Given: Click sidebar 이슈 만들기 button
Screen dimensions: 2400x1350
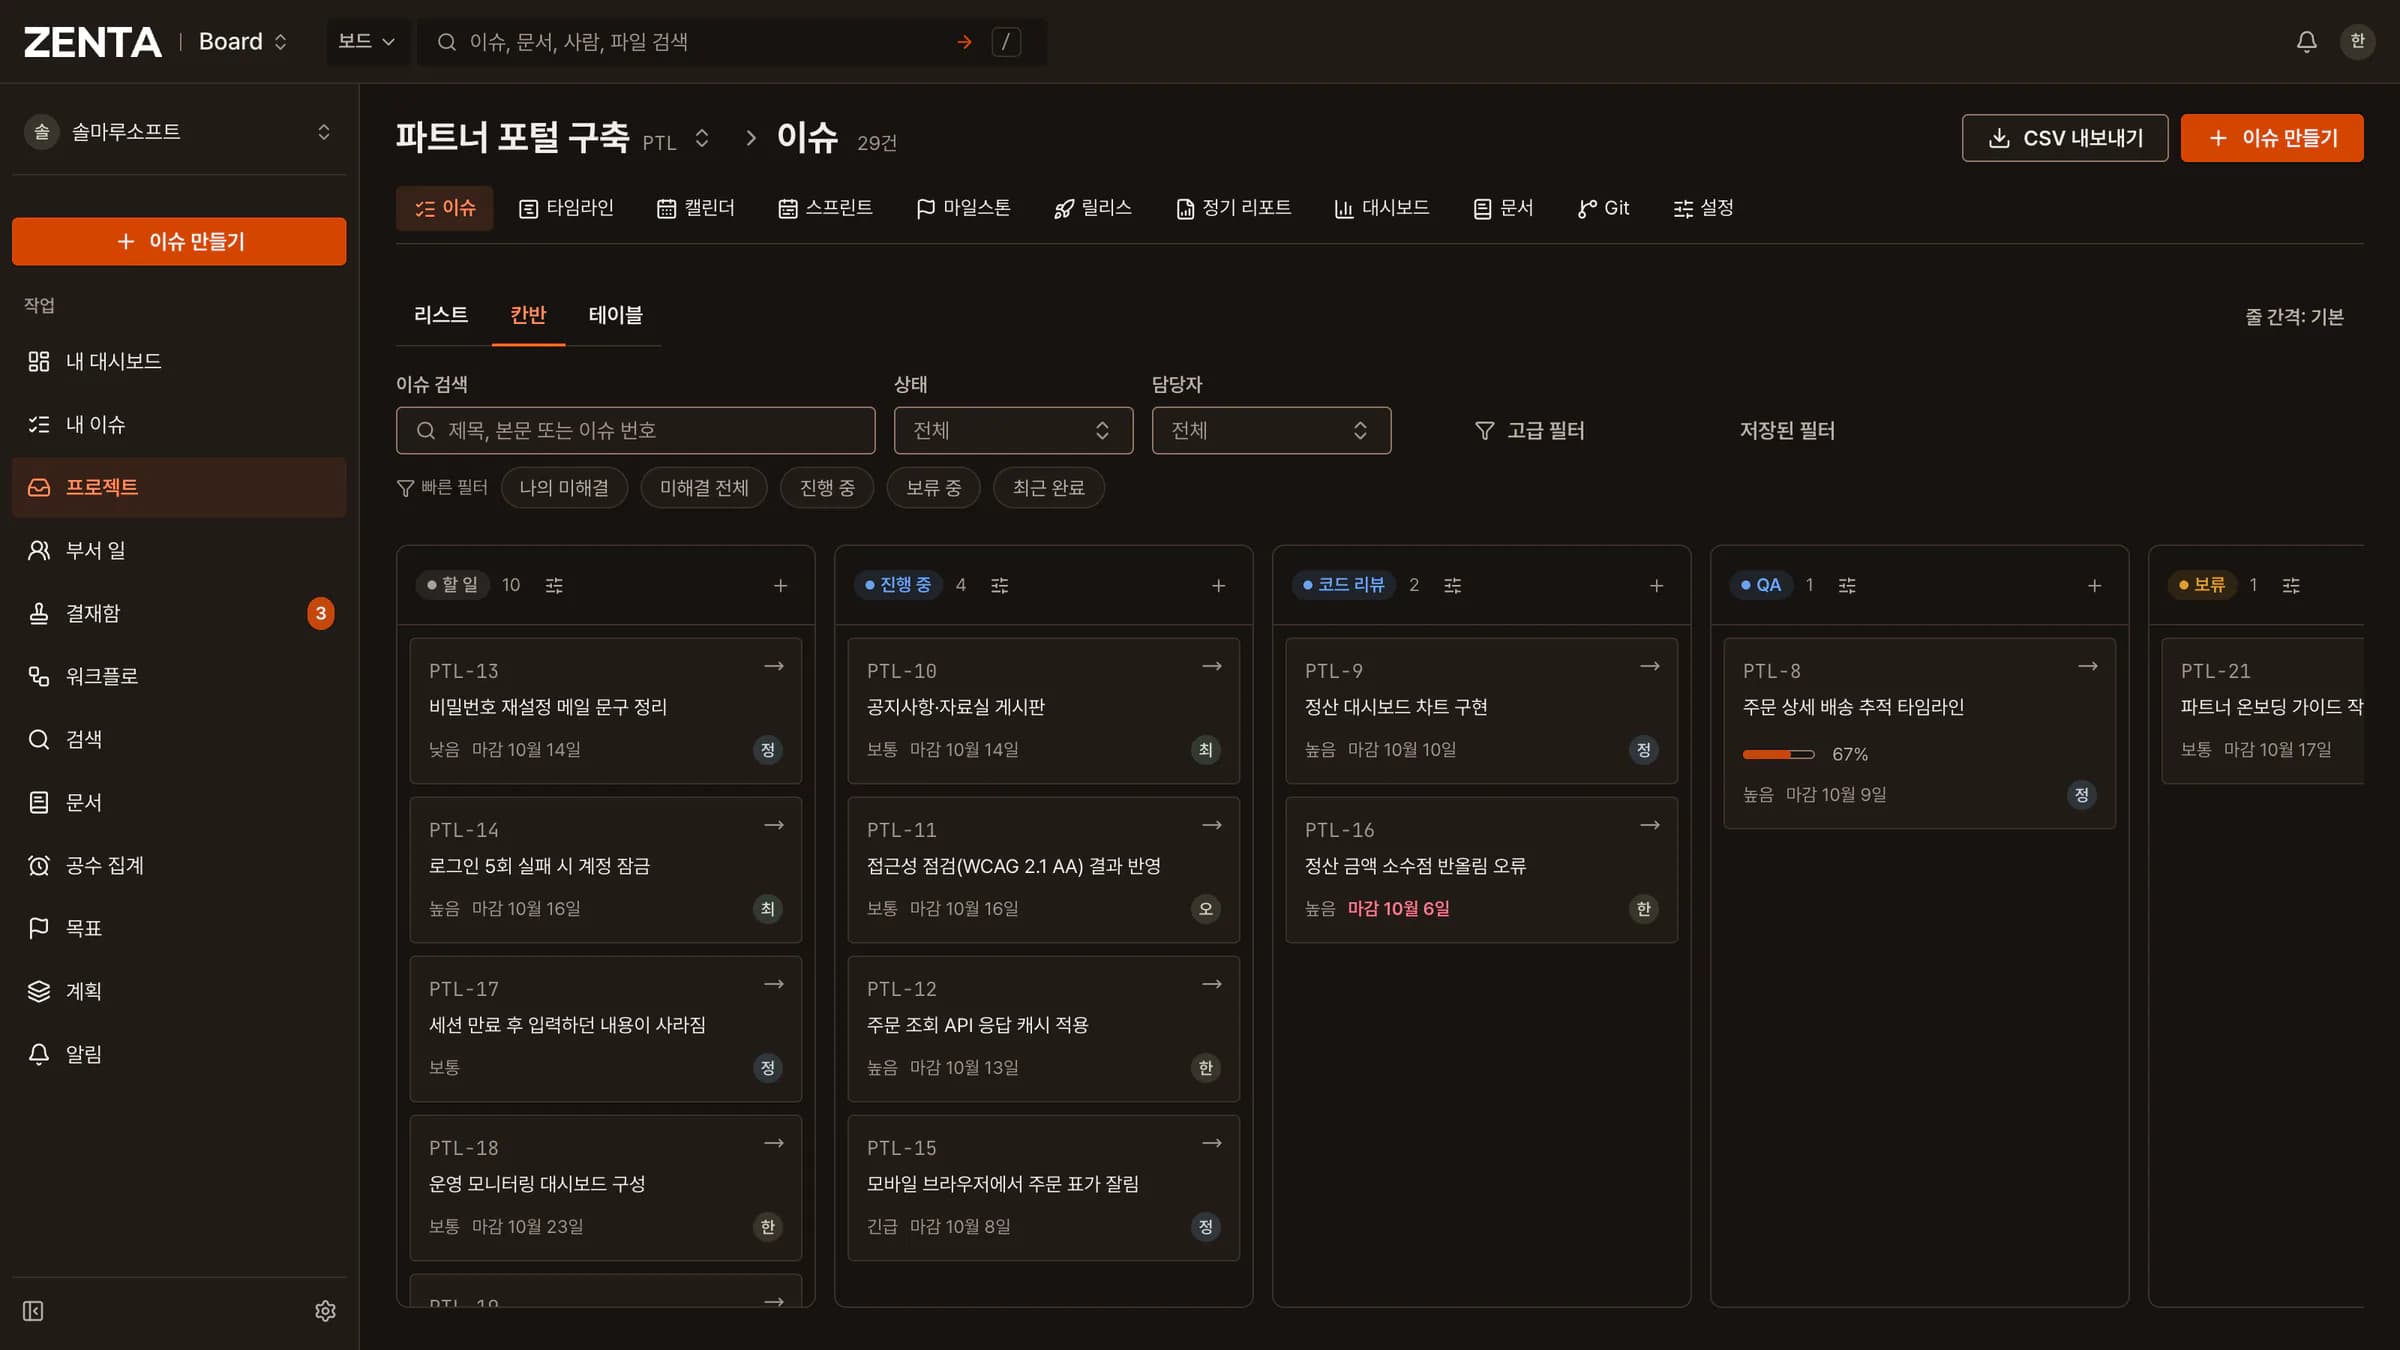Looking at the screenshot, I should (x=179, y=241).
